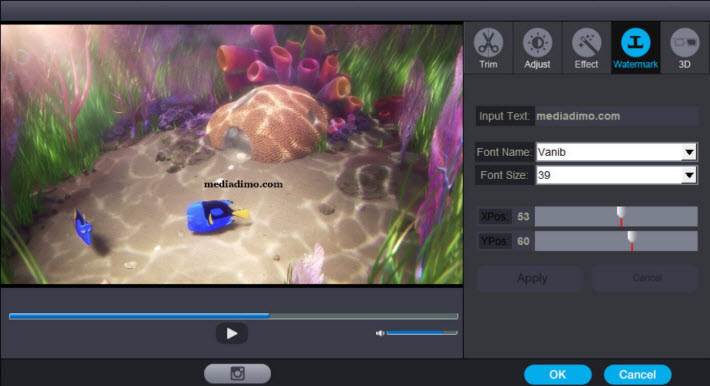
Task: Open the Font Name dropdown arrow
Action: (689, 152)
